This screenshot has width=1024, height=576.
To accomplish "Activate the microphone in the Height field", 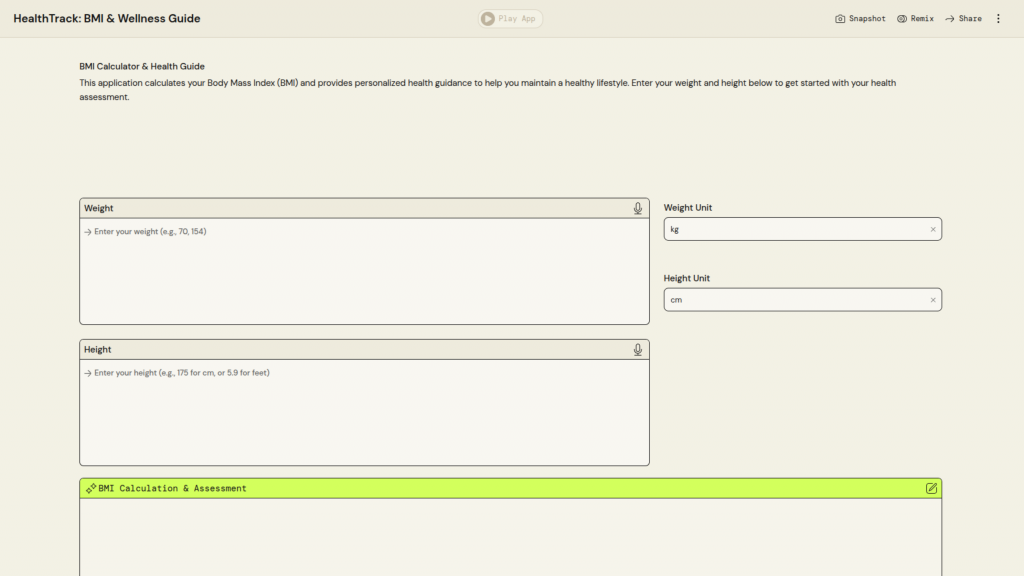I will pyautogui.click(x=638, y=349).
